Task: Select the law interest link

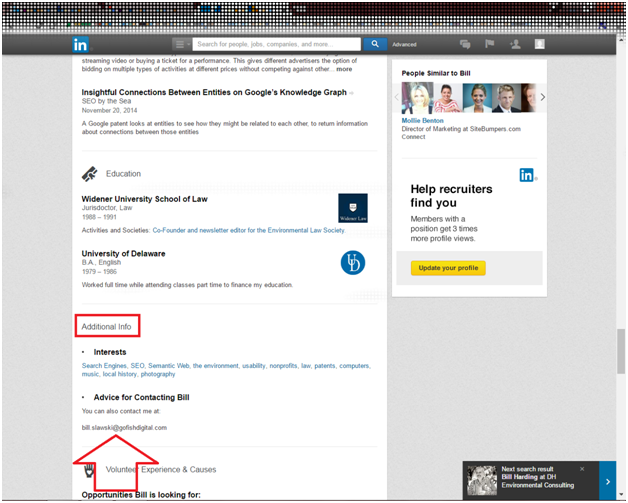Action: click(x=306, y=366)
